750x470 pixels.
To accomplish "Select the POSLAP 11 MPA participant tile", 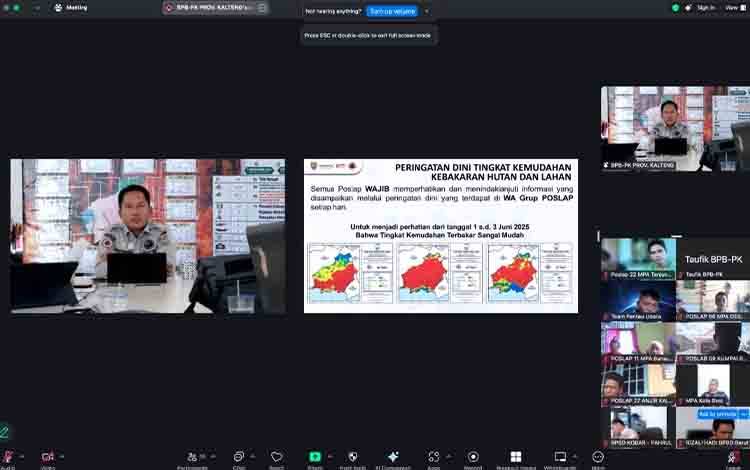I will (639, 342).
